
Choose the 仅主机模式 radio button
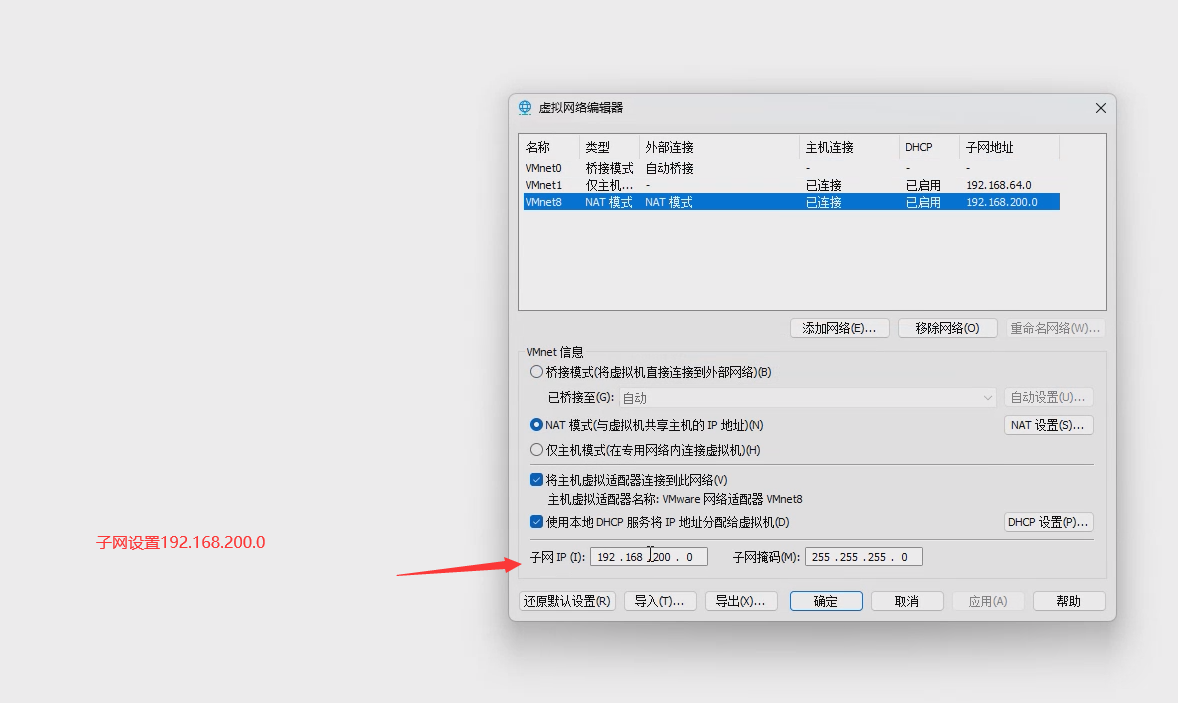(537, 450)
